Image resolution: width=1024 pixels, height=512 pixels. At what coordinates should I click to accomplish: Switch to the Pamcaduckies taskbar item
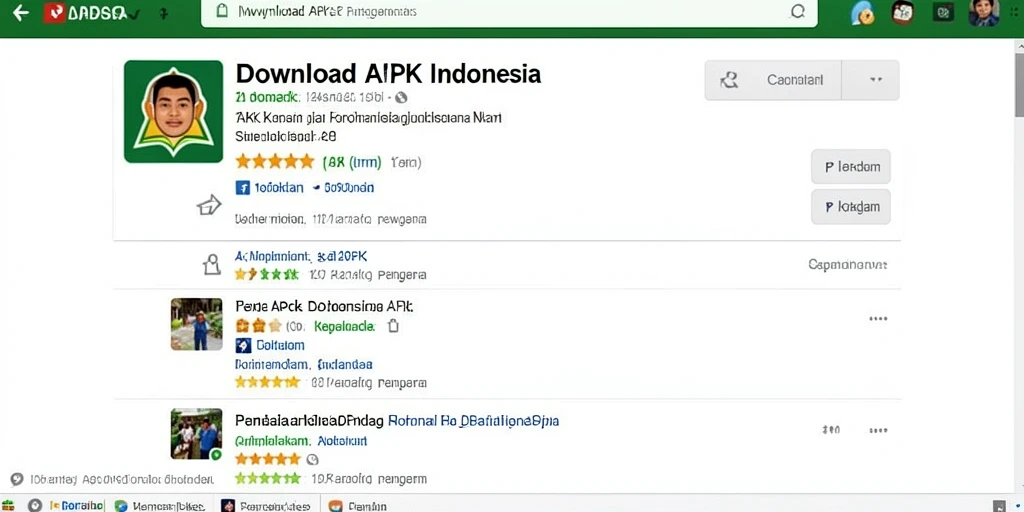[x=266, y=505]
